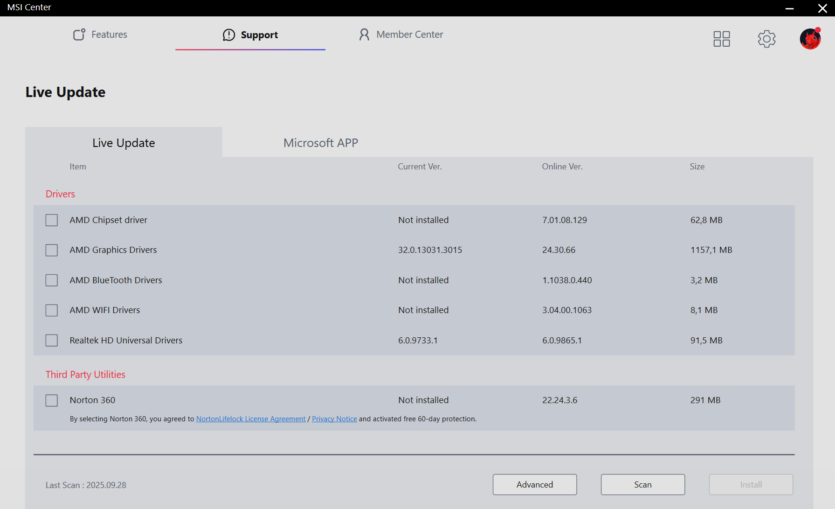Click Norton online version 22.24.3.6
835x509 pixels.
pos(560,400)
